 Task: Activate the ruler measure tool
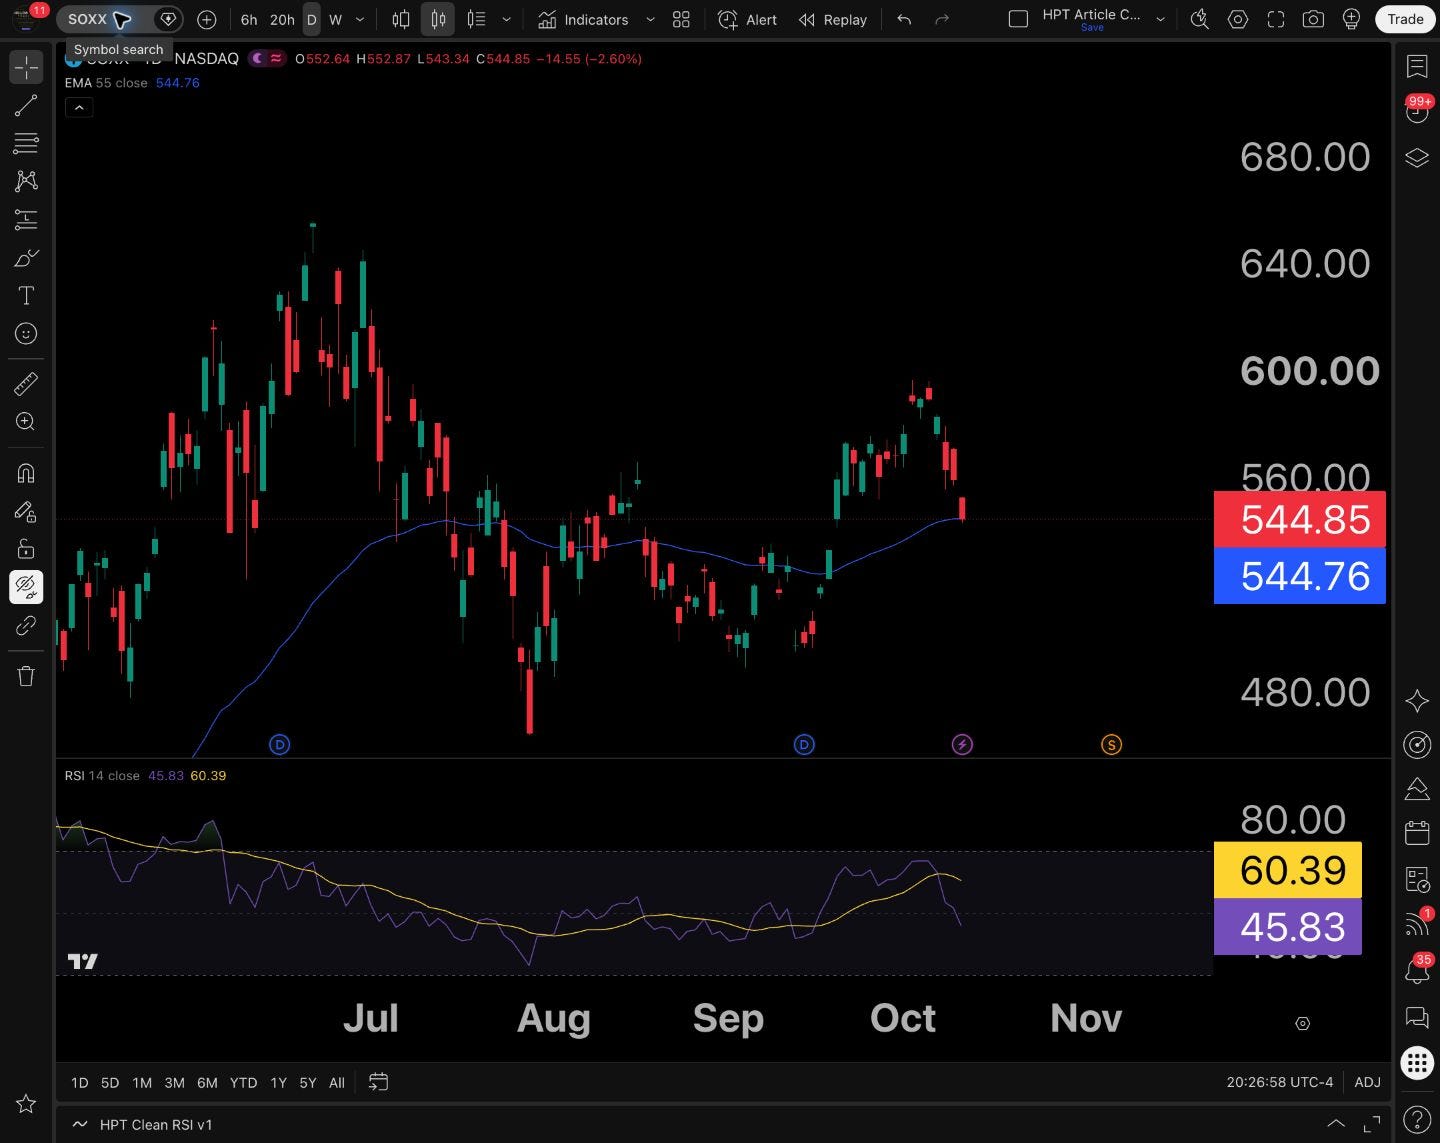click(x=26, y=383)
